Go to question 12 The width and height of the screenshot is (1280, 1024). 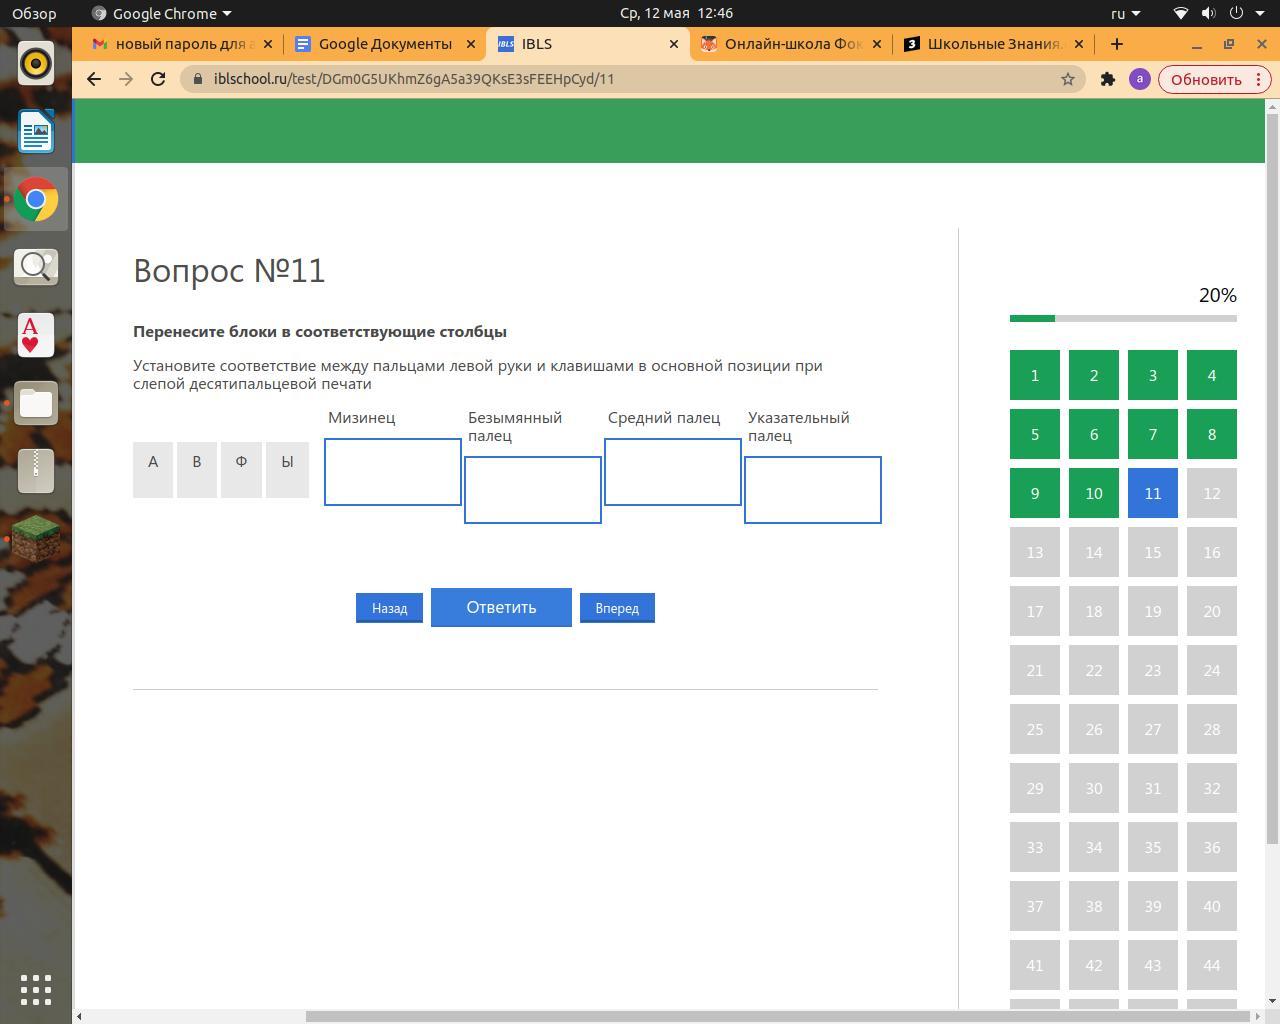(x=1212, y=493)
